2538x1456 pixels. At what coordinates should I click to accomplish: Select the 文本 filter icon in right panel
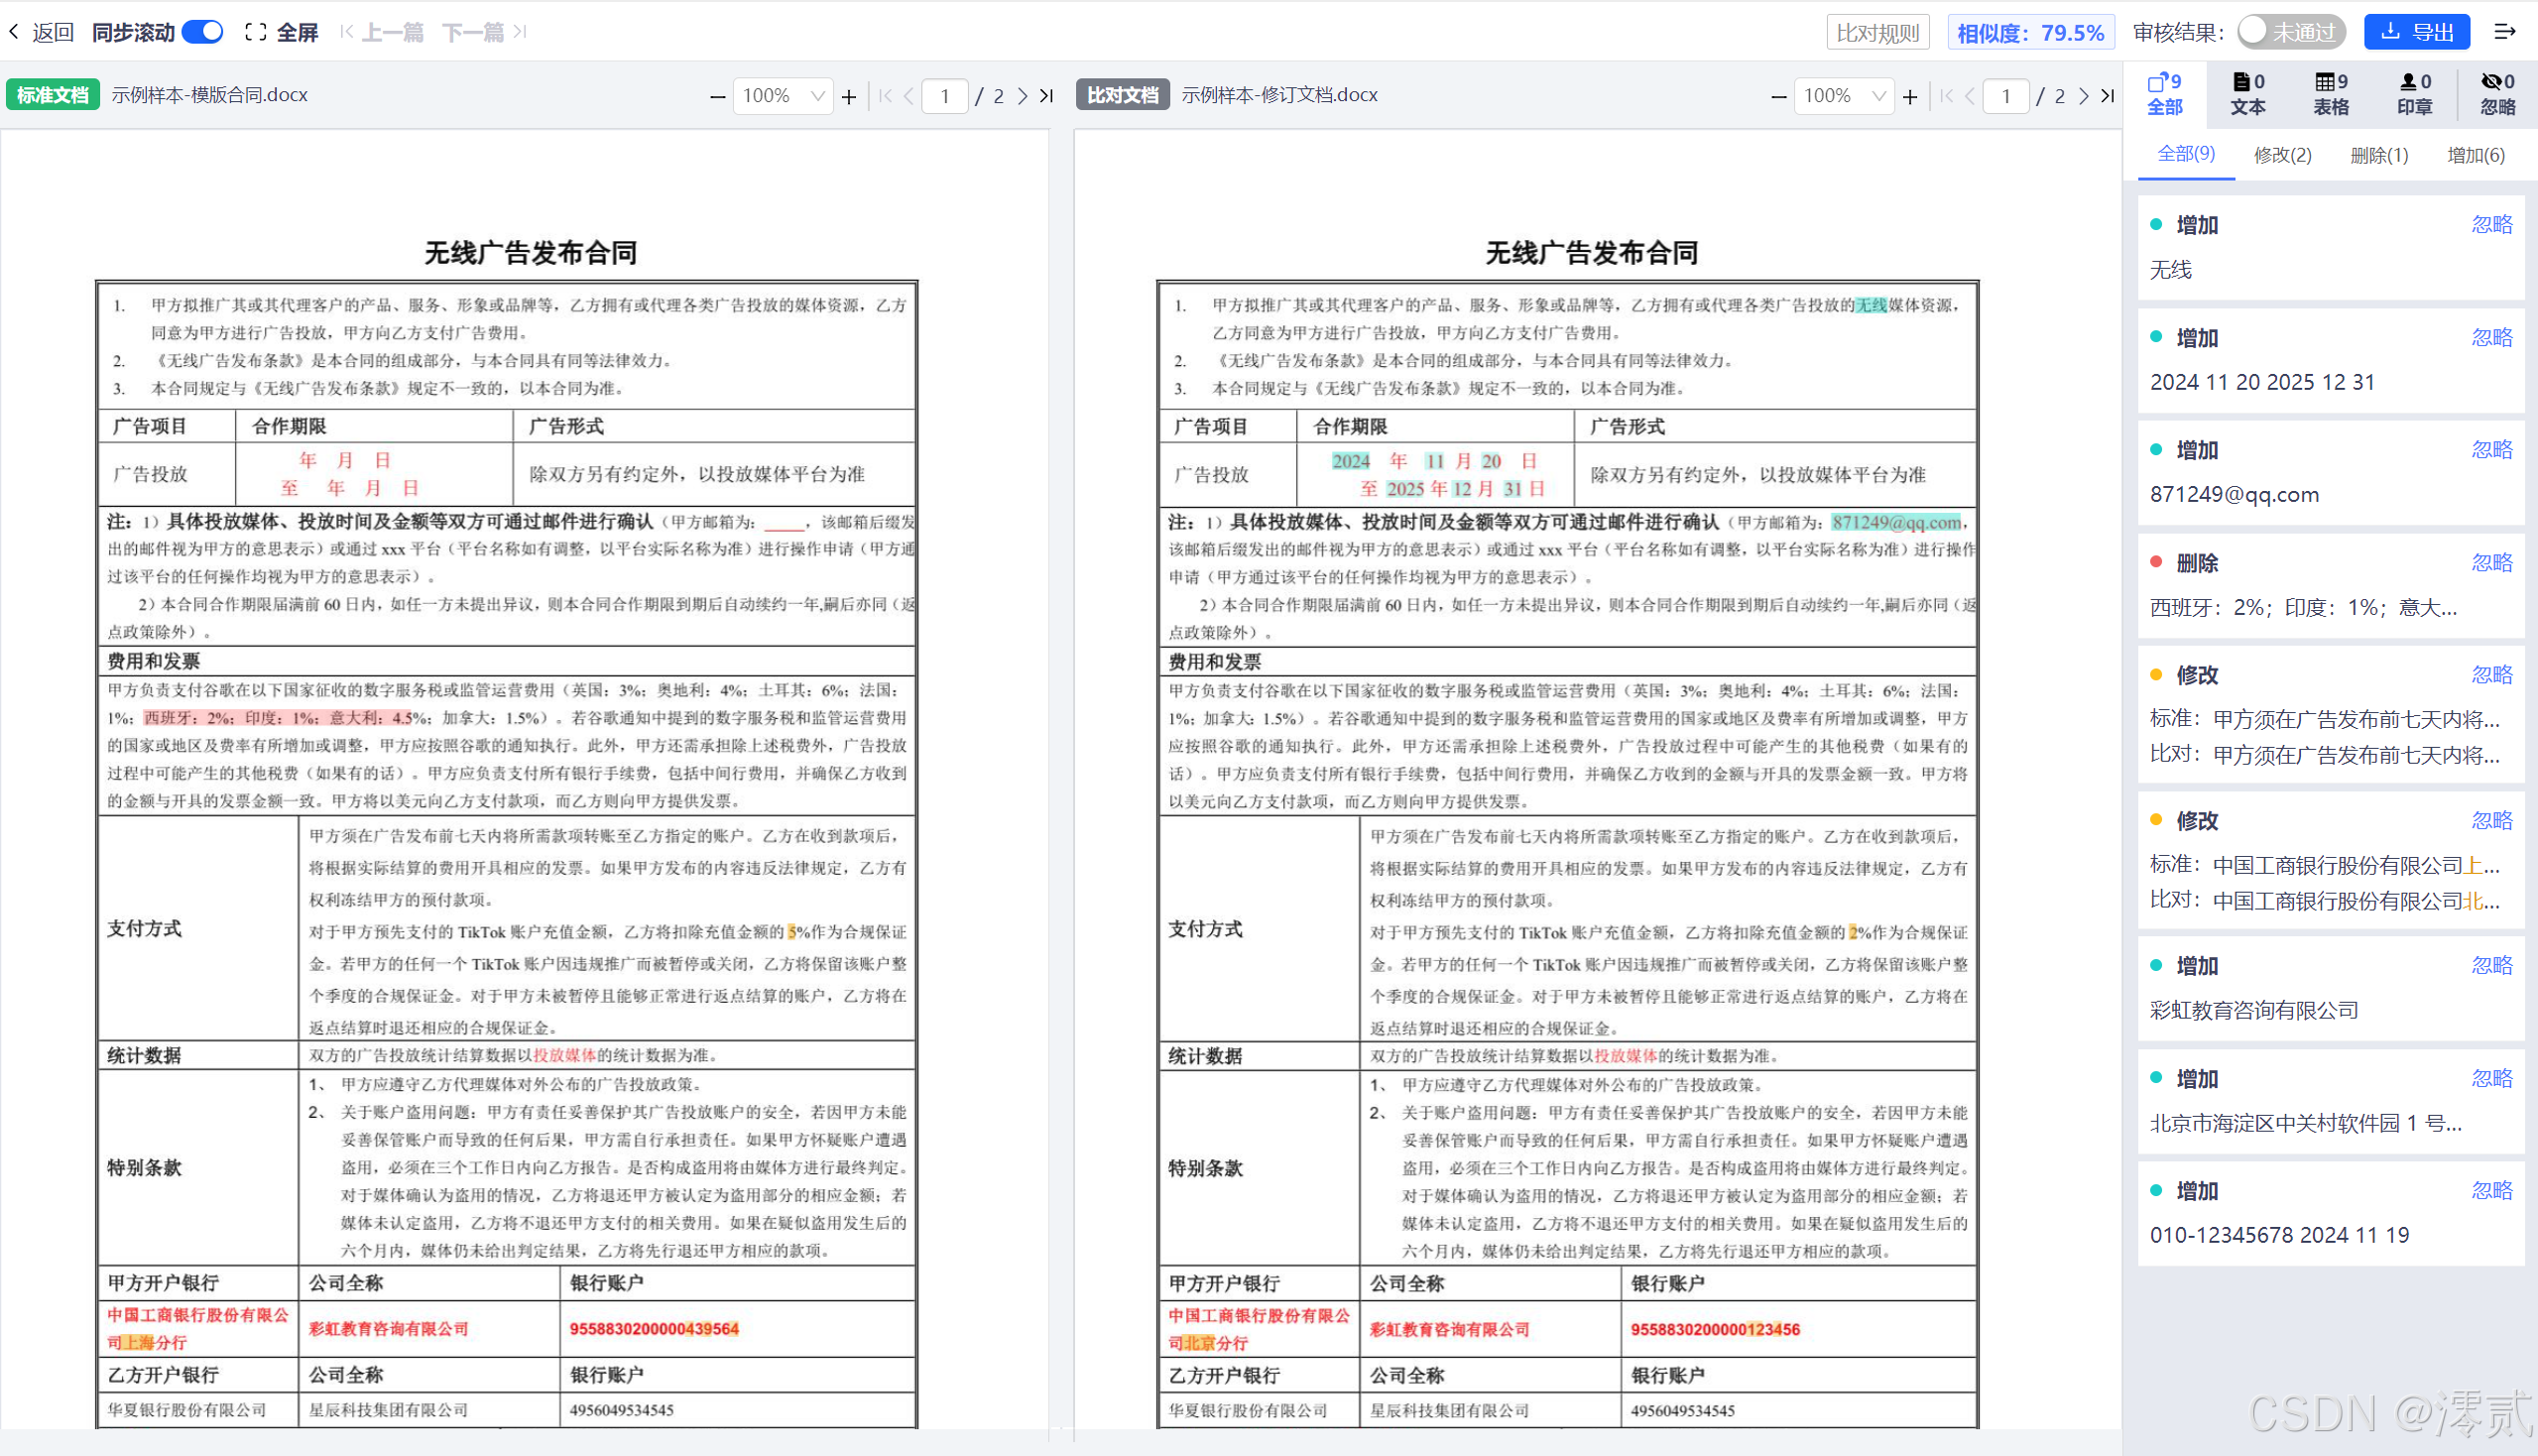[2248, 93]
